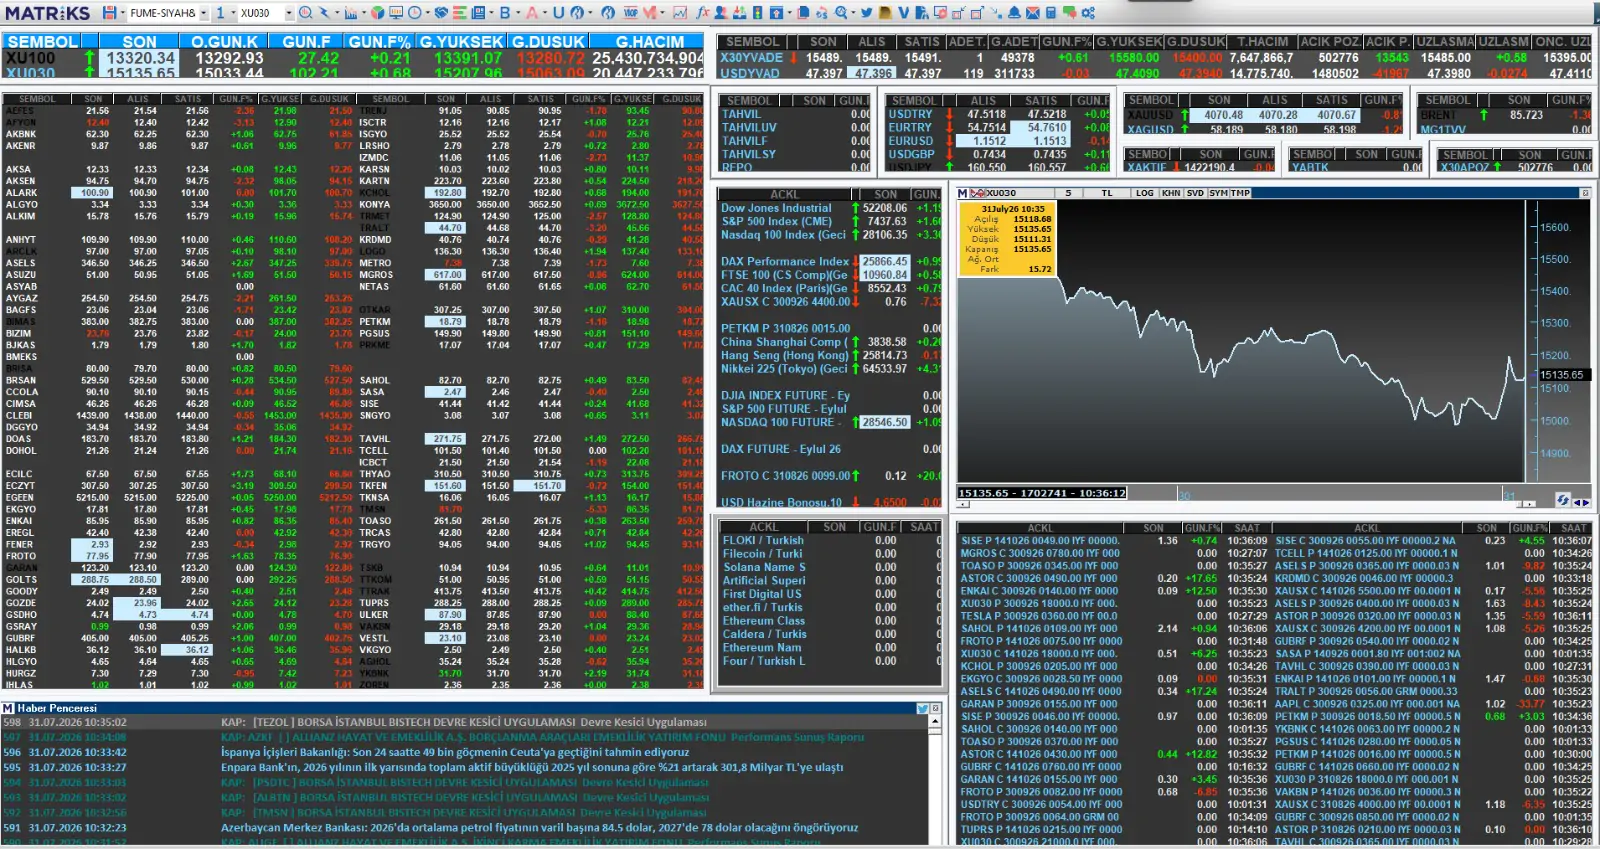Image resolution: width=1600 pixels, height=849 pixels.
Task: Click the period 5 button on chart
Action: pyautogui.click(x=1068, y=193)
